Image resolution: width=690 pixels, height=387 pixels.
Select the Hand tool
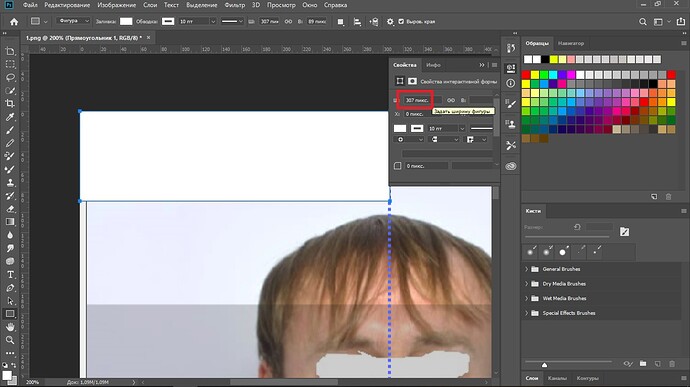point(10,327)
